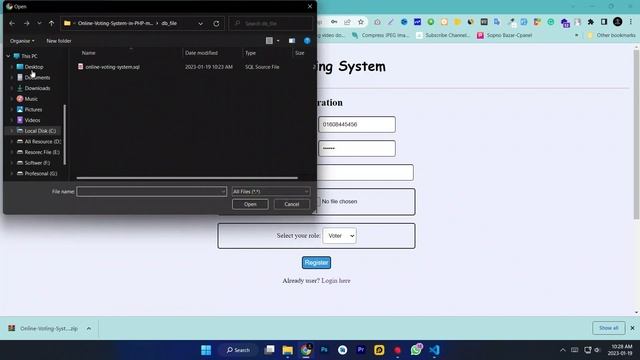Viewport: 640px width, 360px height.
Task: Go back in the Open dialog
Action: pos(12,24)
